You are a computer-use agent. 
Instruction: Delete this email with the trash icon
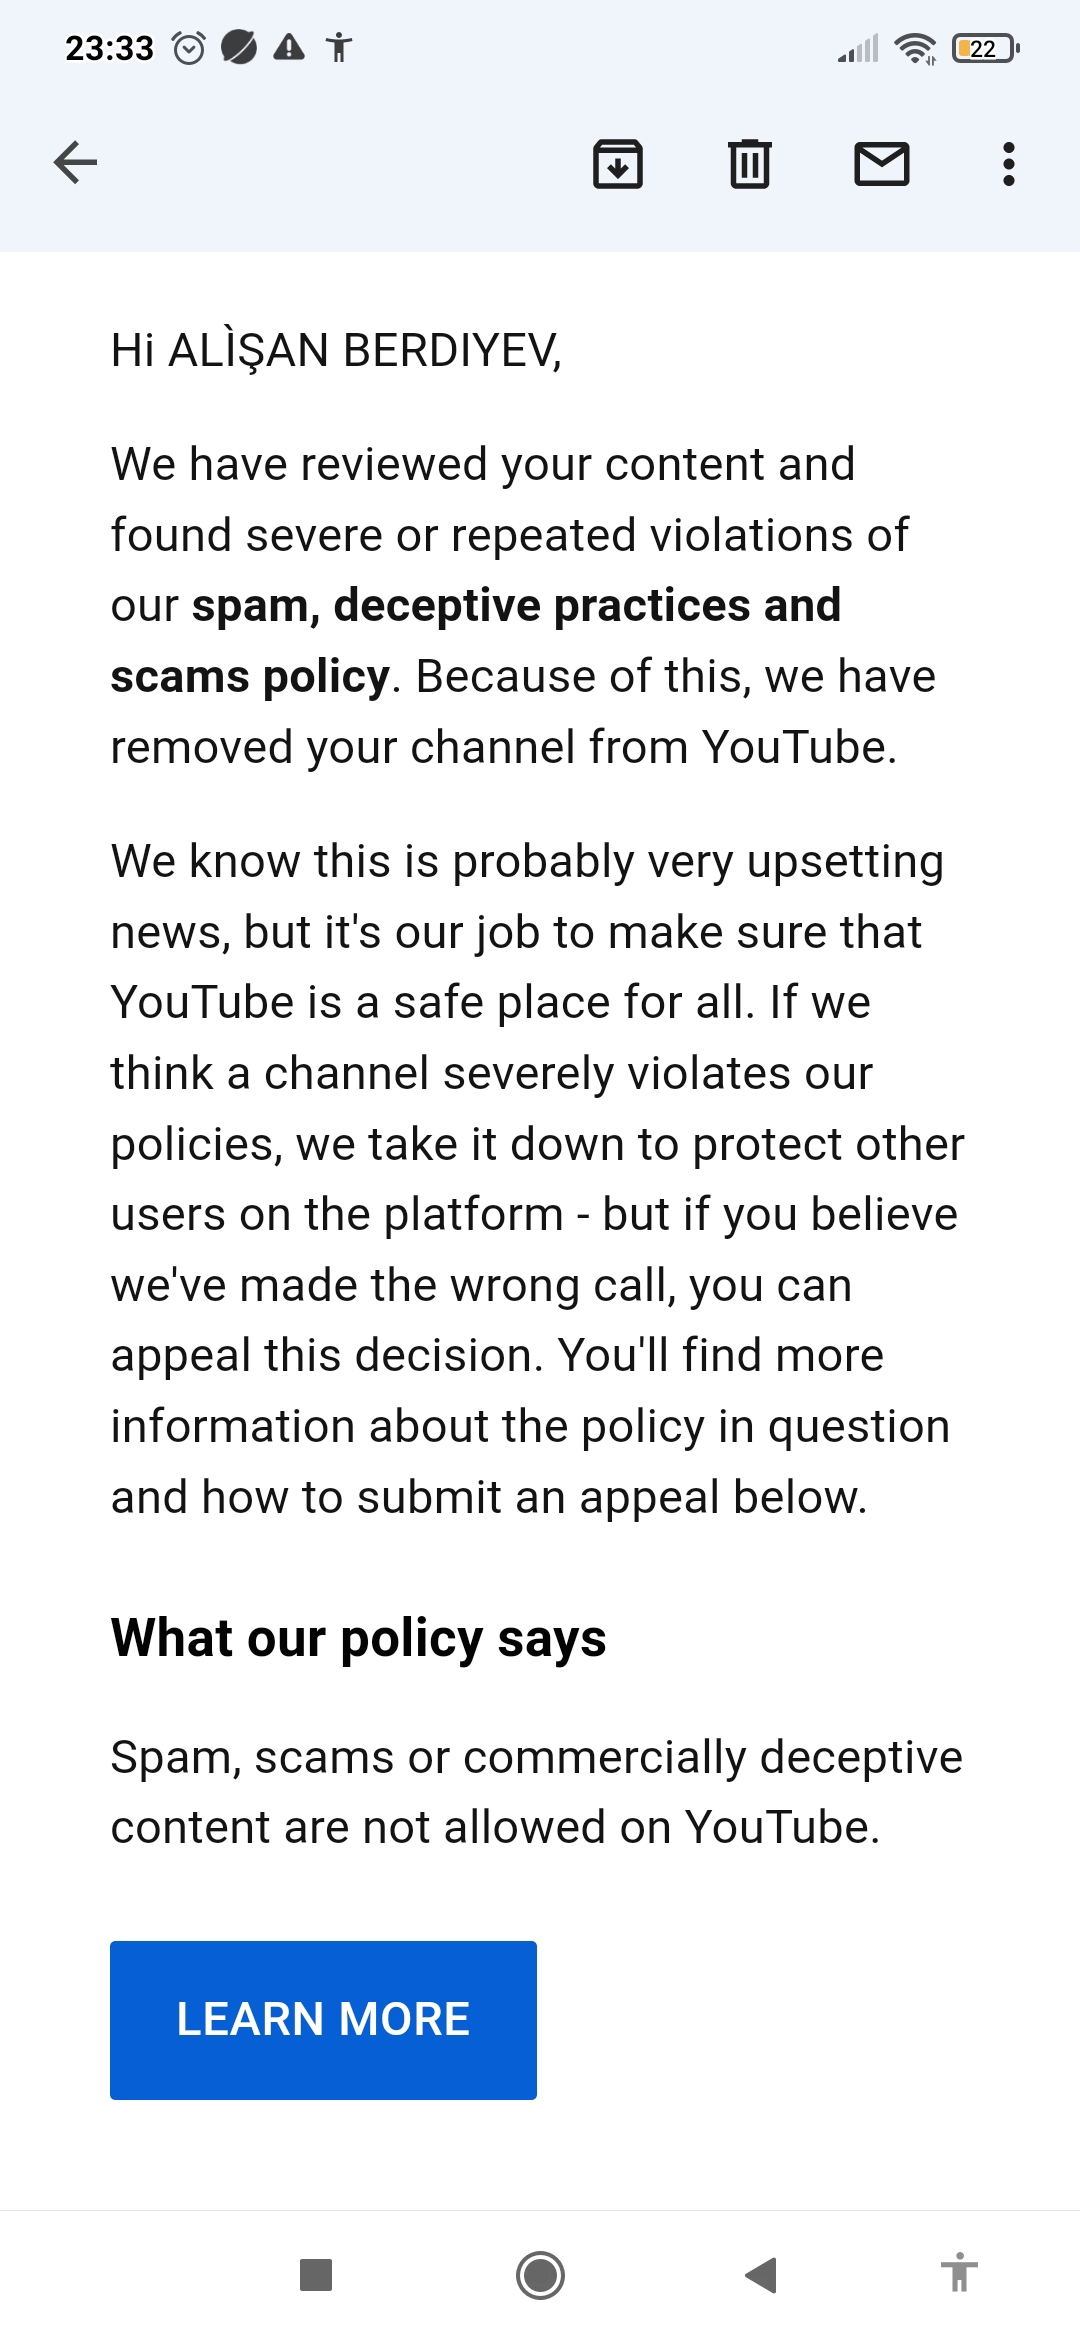(749, 164)
